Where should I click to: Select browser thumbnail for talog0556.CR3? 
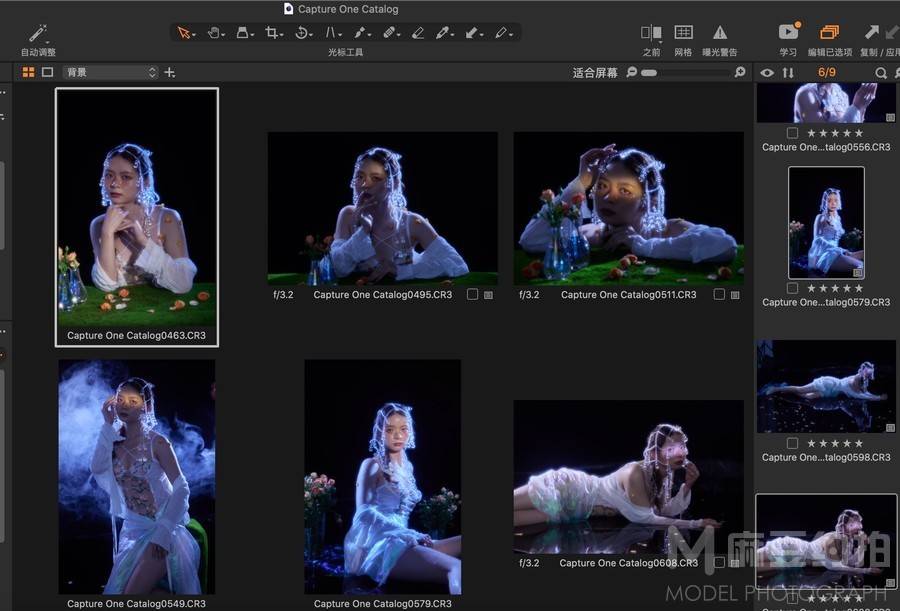(827, 103)
